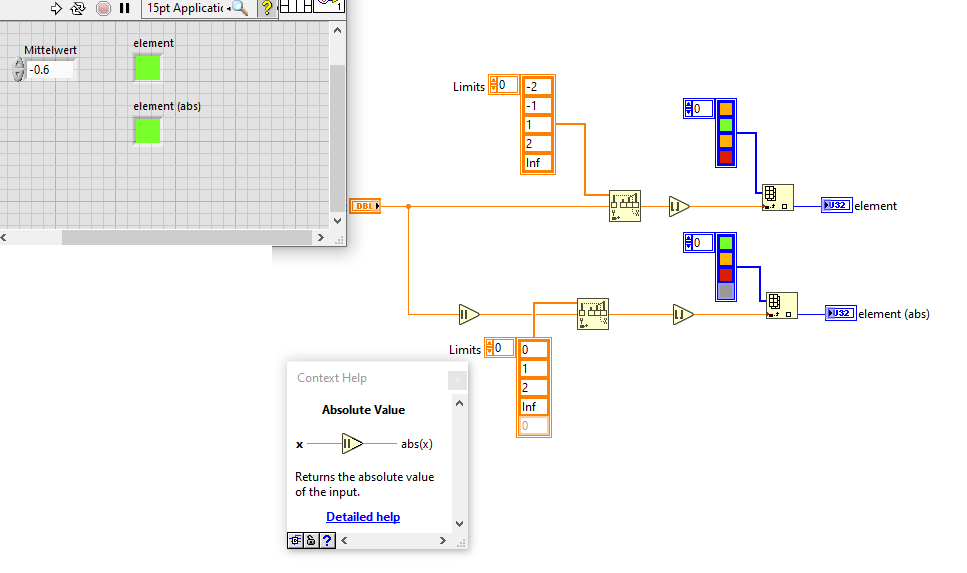Viewport: 967px width, 573px height.
Task: Context Help: horizontal scrollbar left arrow
Action: click(x=344, y=540)
